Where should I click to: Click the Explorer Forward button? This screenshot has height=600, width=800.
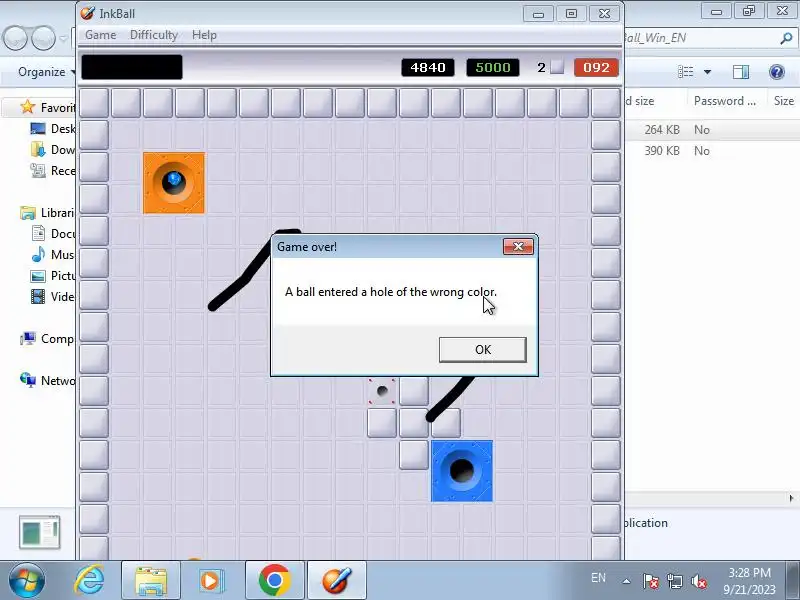click(43, 38)
